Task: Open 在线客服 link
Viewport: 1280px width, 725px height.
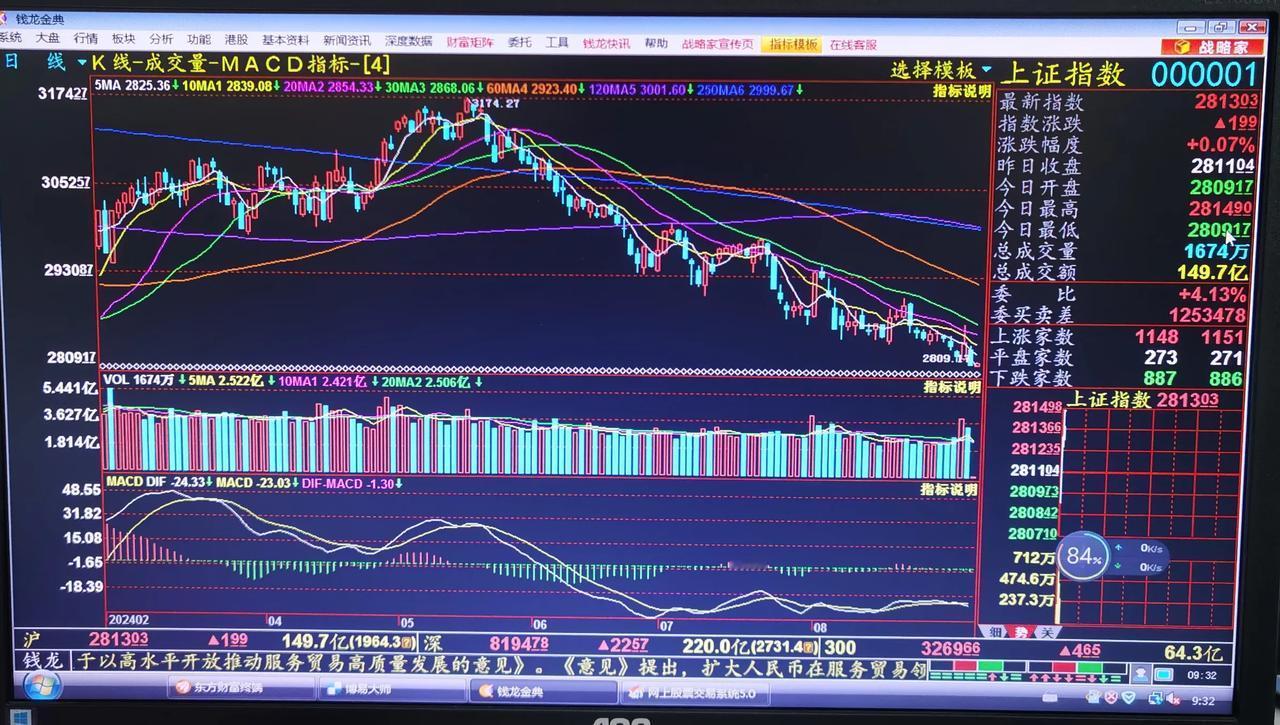Action: pyautogui.click(x=853, y=45)
